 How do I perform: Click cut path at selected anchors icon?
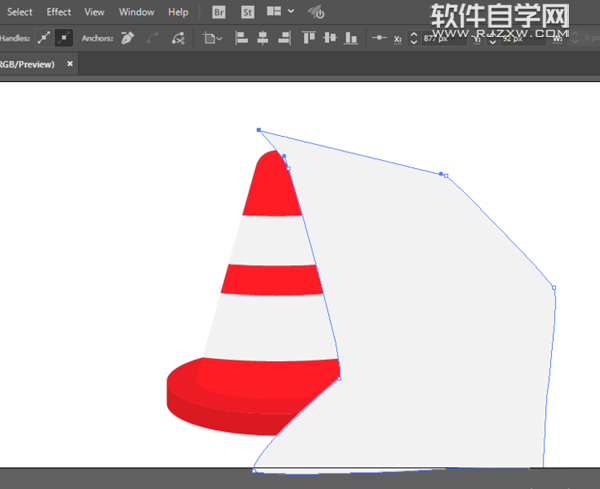(178, 38)
